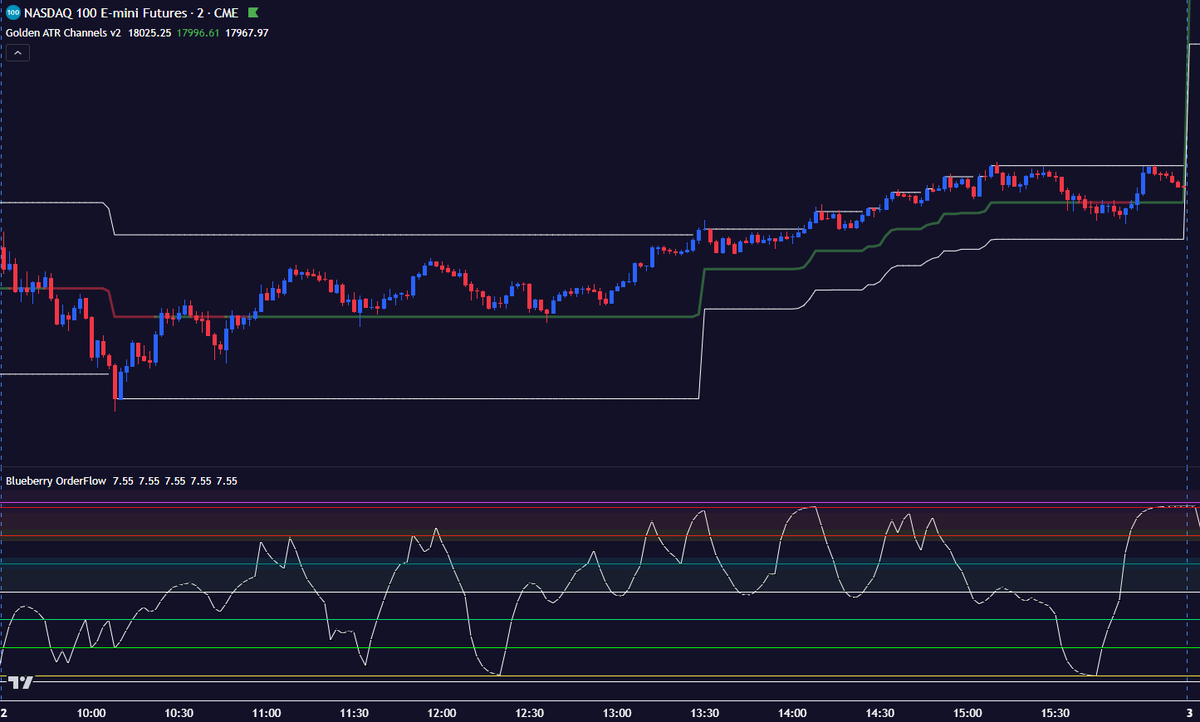
Task: Click the 17967.97 lower channel value
Action: 247,32
